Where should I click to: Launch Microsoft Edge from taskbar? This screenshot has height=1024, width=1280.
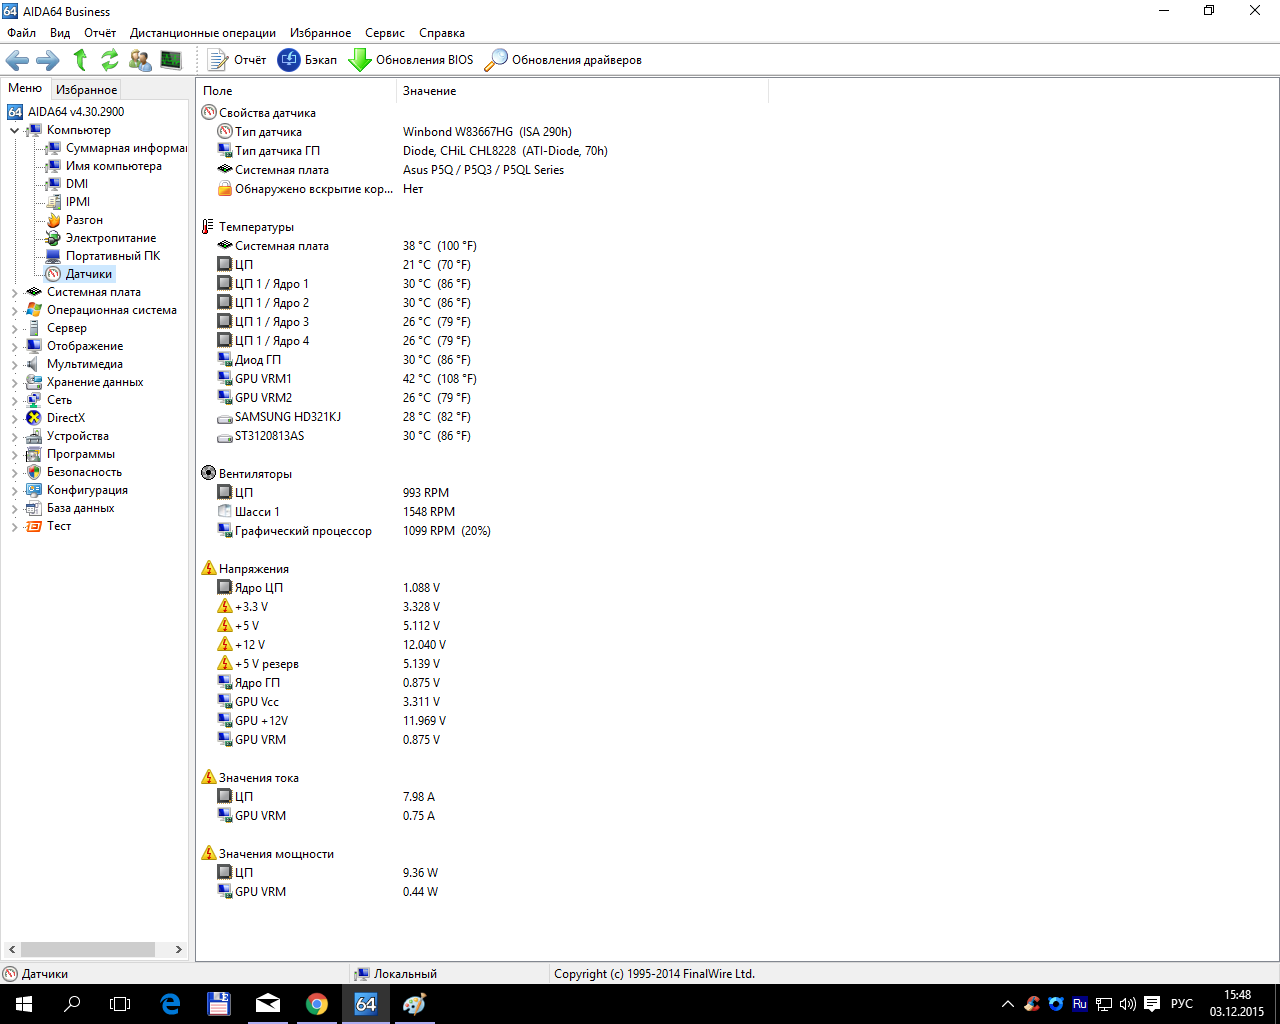click(x=170, y=1004)
